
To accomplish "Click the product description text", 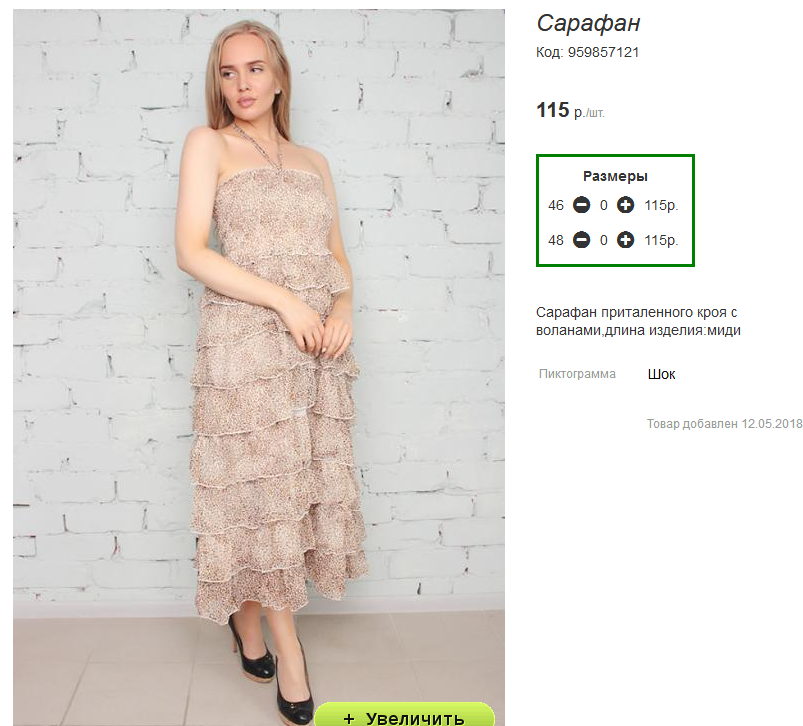I will 638,321.
